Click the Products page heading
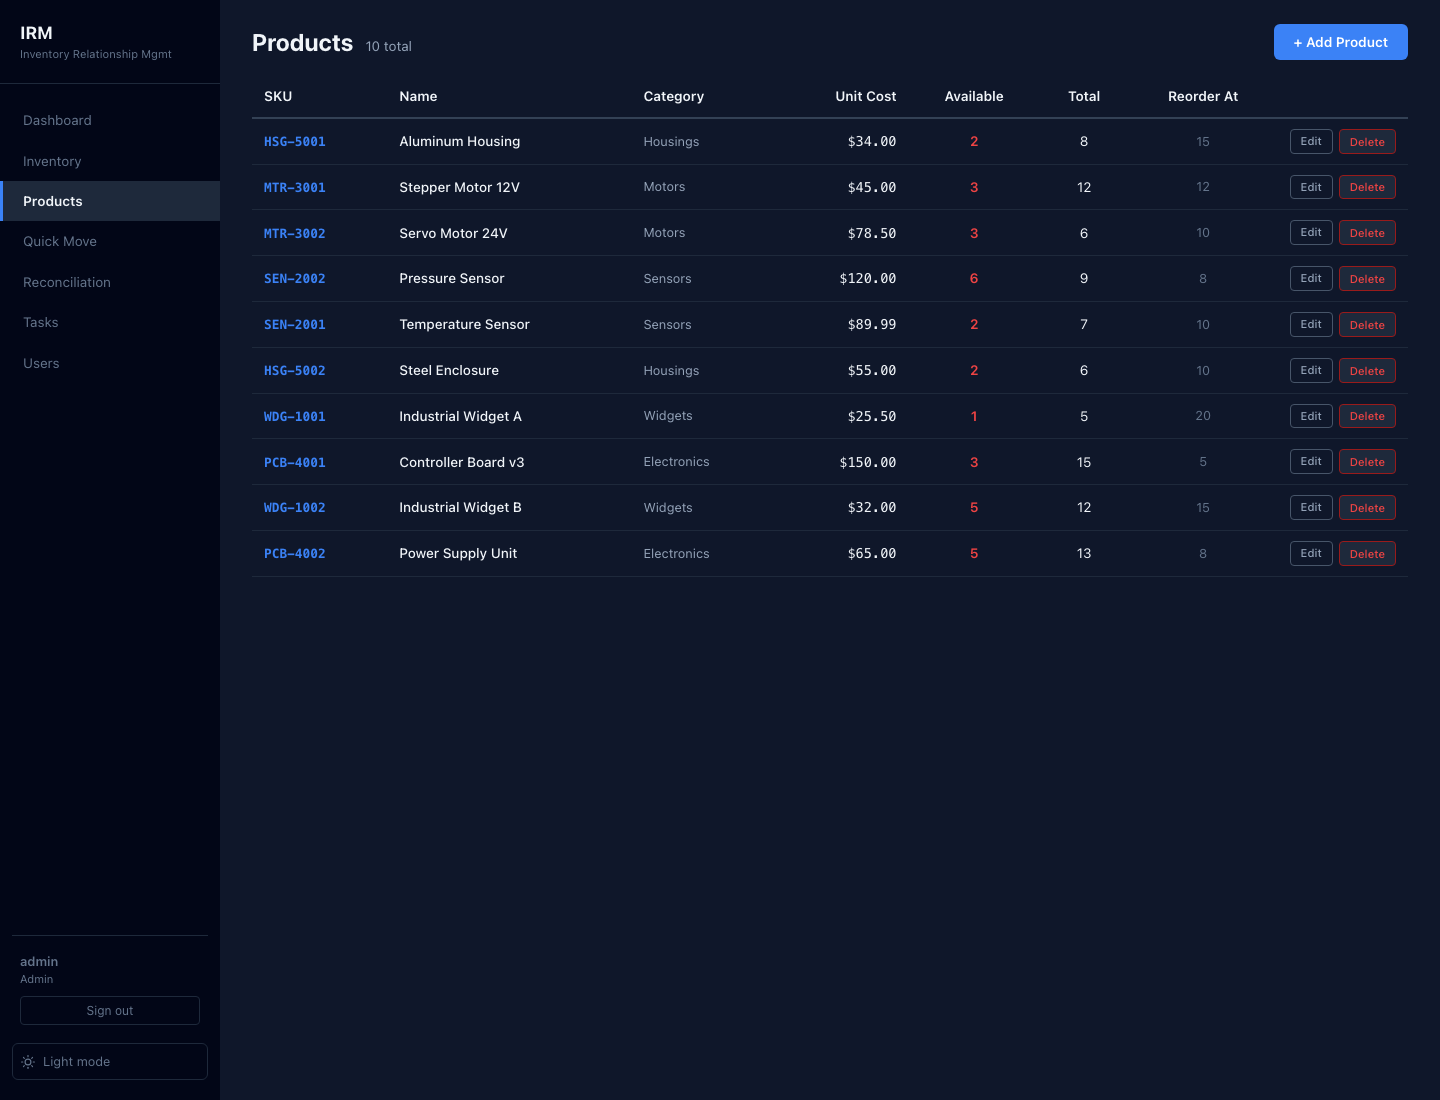This screenshot has width=1440, height=1100. (x=302, y=43)
